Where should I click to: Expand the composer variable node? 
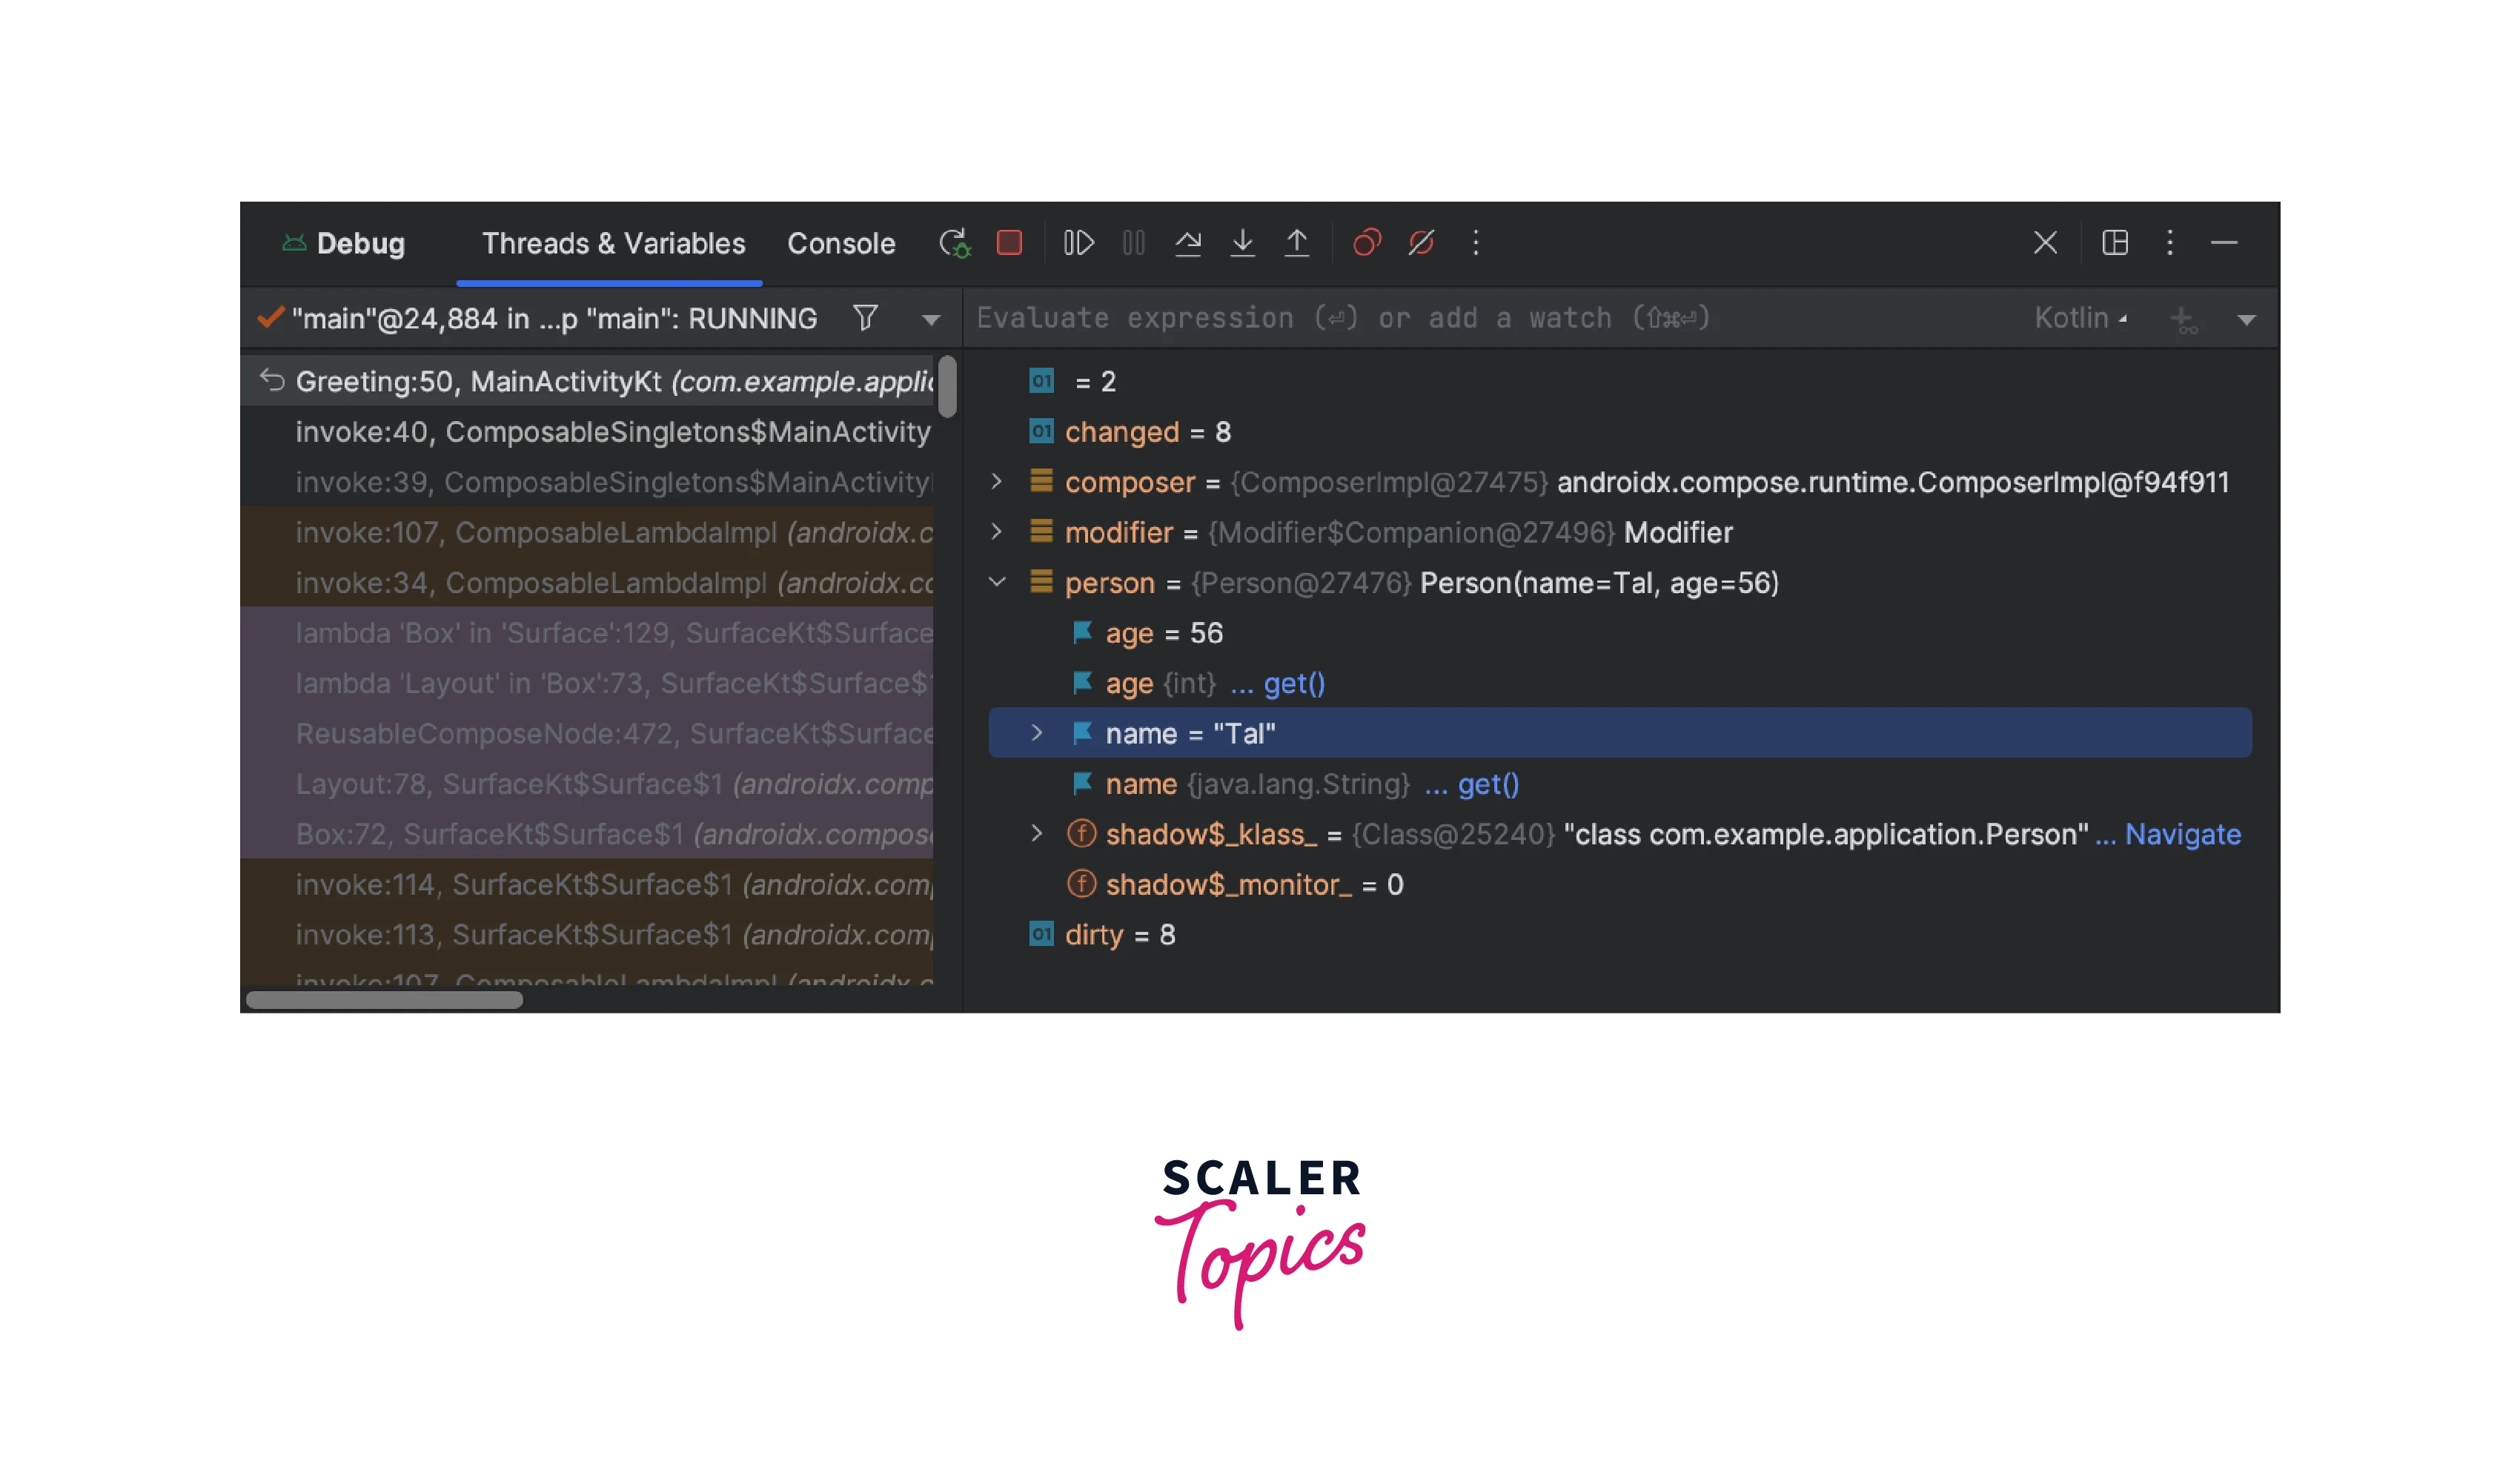point(996,482)
